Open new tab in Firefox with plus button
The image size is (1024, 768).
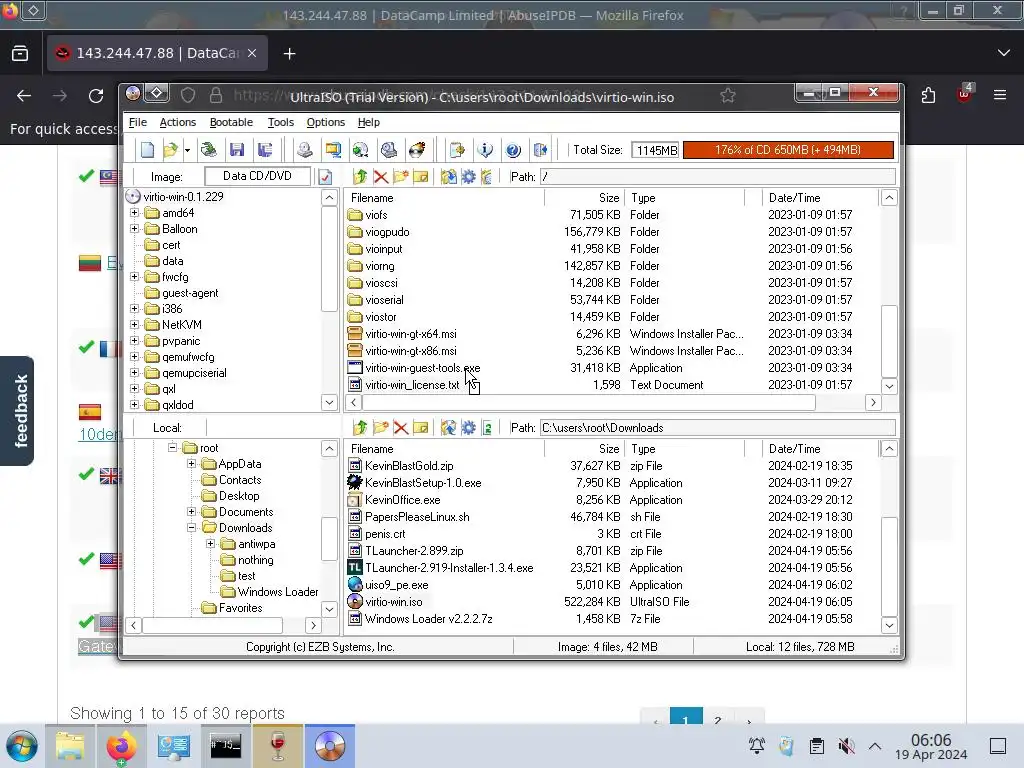click(x=289, y=54)
